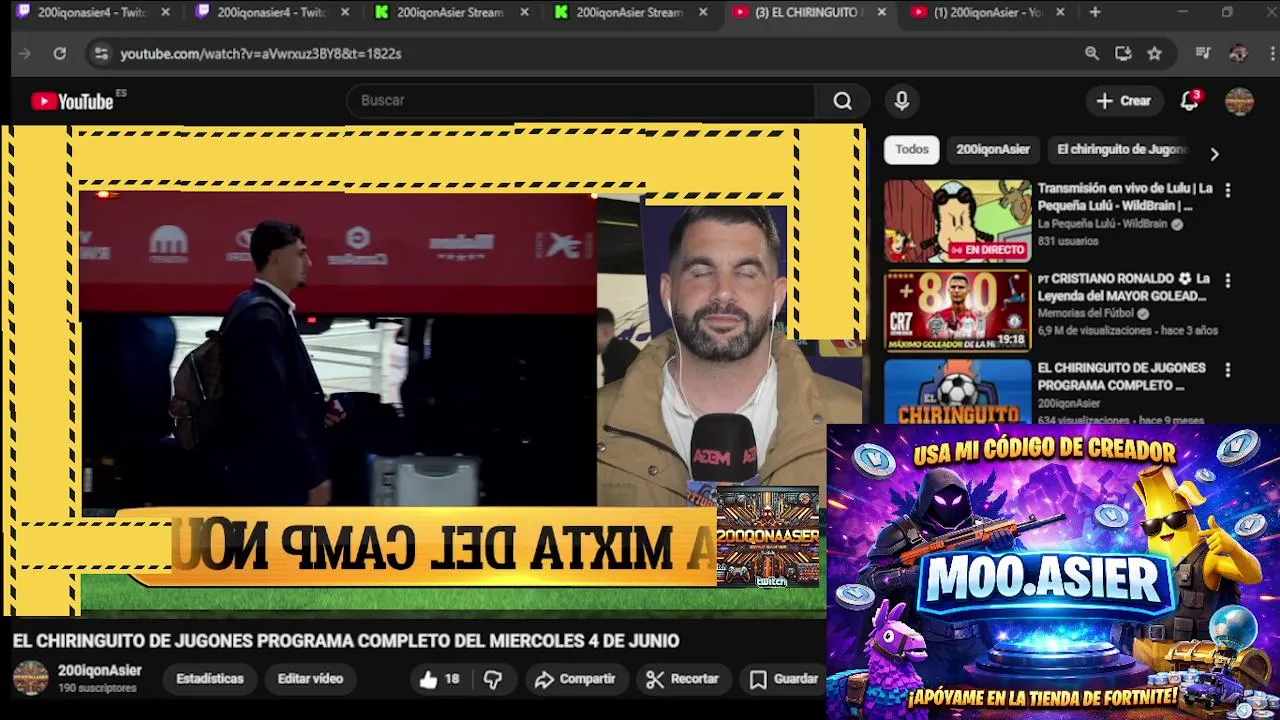Open title 'CRISTIANO RONALDO La Leyenda del MAYOR GOLEADOR'
The height and width of the screenshot is (720, 1280).
(1124, 288)
